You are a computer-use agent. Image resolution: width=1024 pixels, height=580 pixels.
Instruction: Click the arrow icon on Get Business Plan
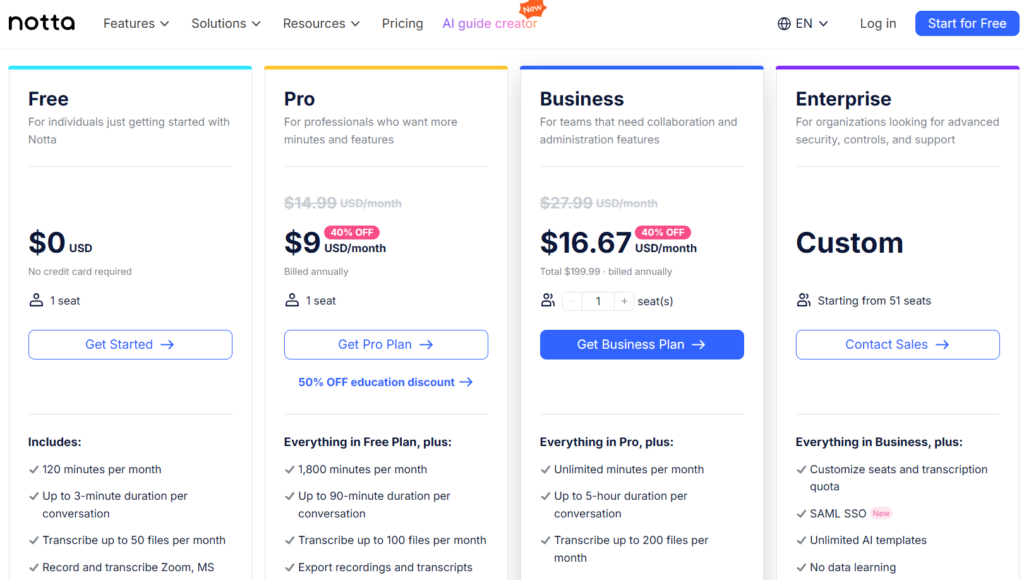pyautogui.click(x=699, y=344)
